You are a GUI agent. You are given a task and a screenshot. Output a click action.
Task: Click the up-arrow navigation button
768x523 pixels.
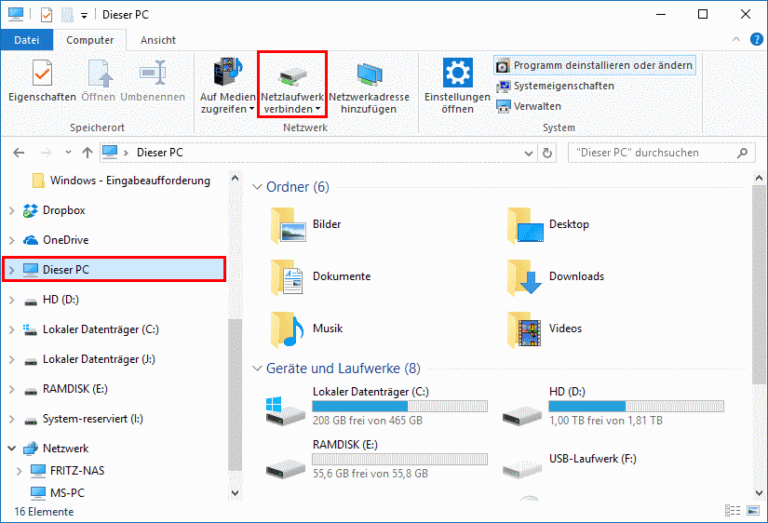(x=88, y=153)
